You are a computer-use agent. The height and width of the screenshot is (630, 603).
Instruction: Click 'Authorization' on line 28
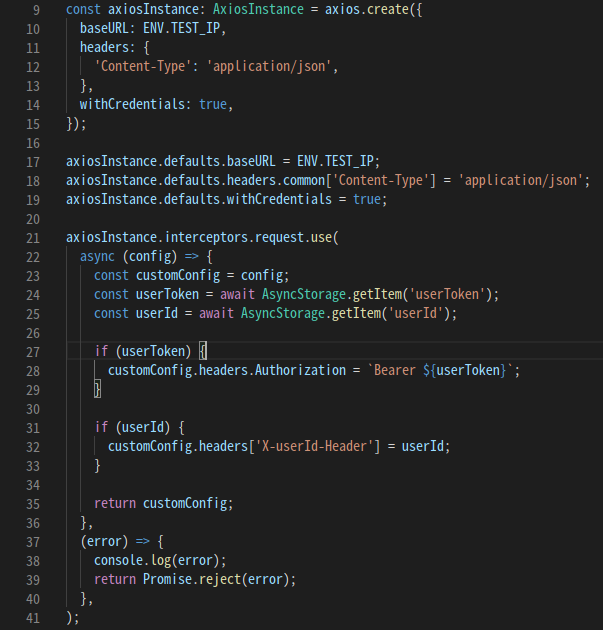tap(300, 370)
